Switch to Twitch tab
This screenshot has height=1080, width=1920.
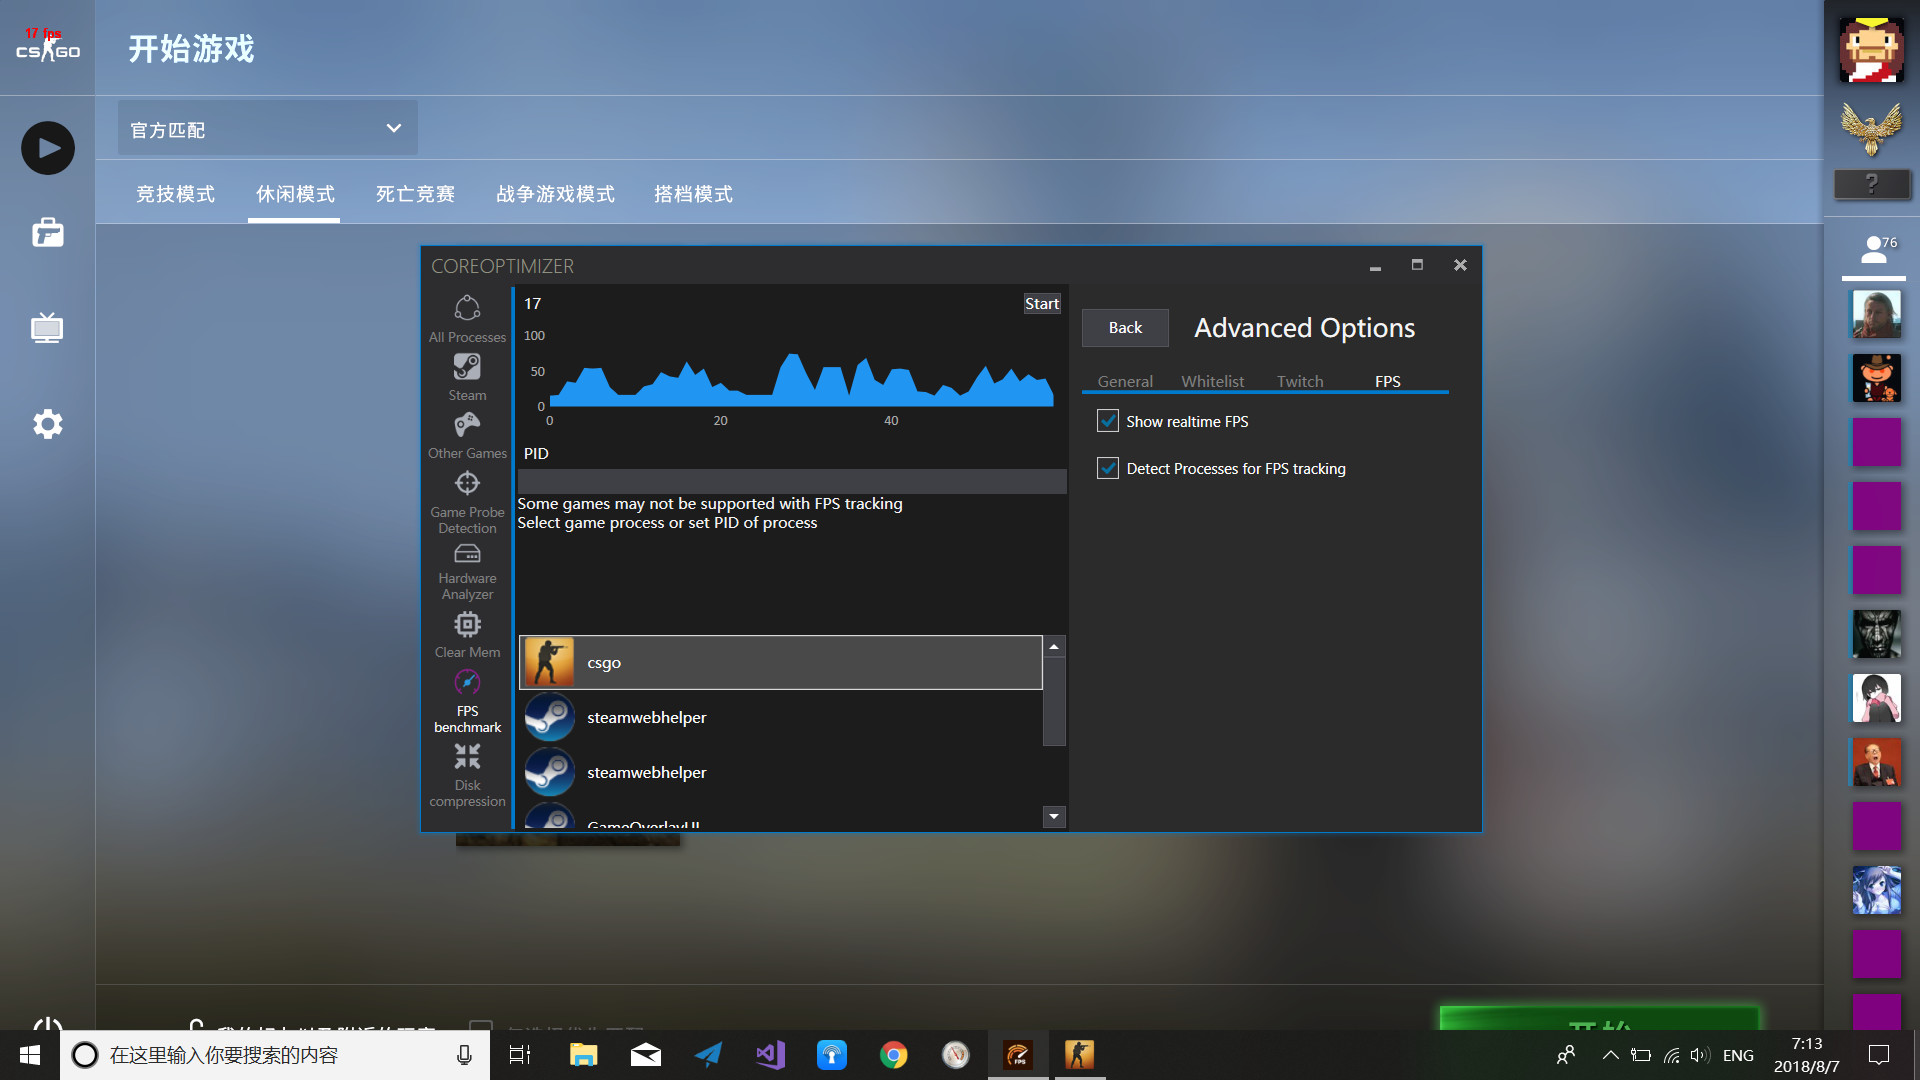(1300, 381)
